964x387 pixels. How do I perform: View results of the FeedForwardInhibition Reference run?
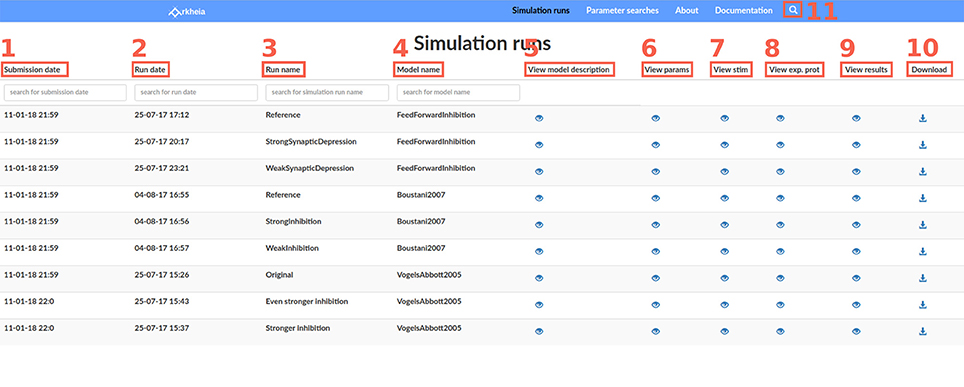[x=856, y=119]
